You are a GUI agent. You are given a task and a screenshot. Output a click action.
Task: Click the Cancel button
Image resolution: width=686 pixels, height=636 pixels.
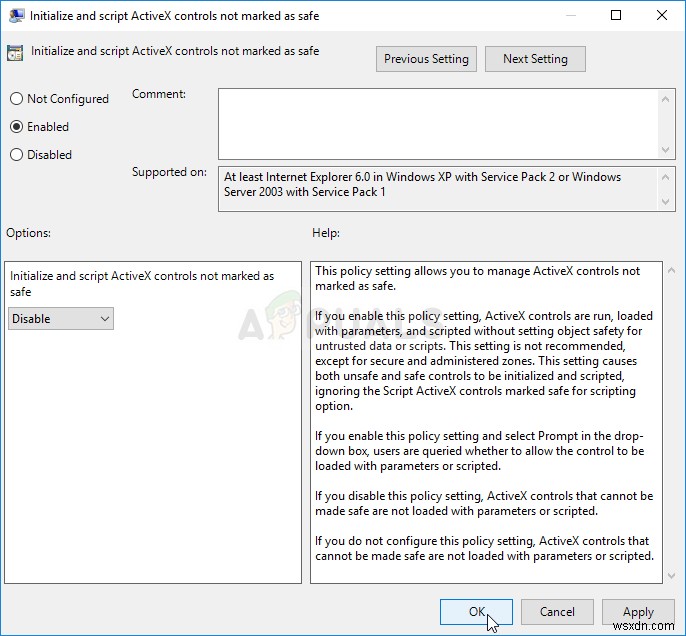click(557, 612)
